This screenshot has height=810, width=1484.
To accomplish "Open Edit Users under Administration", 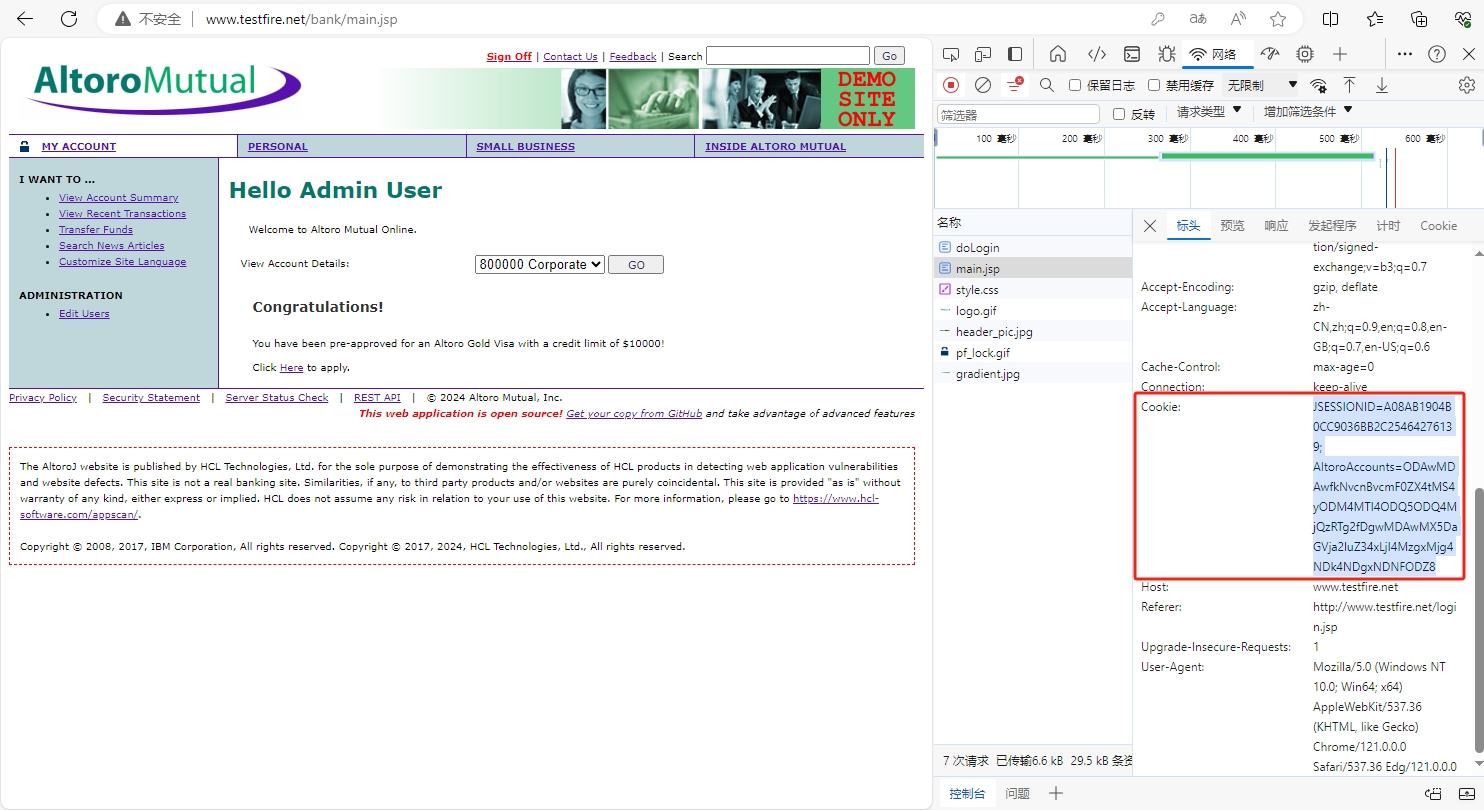I will click(x=84, y=314).
